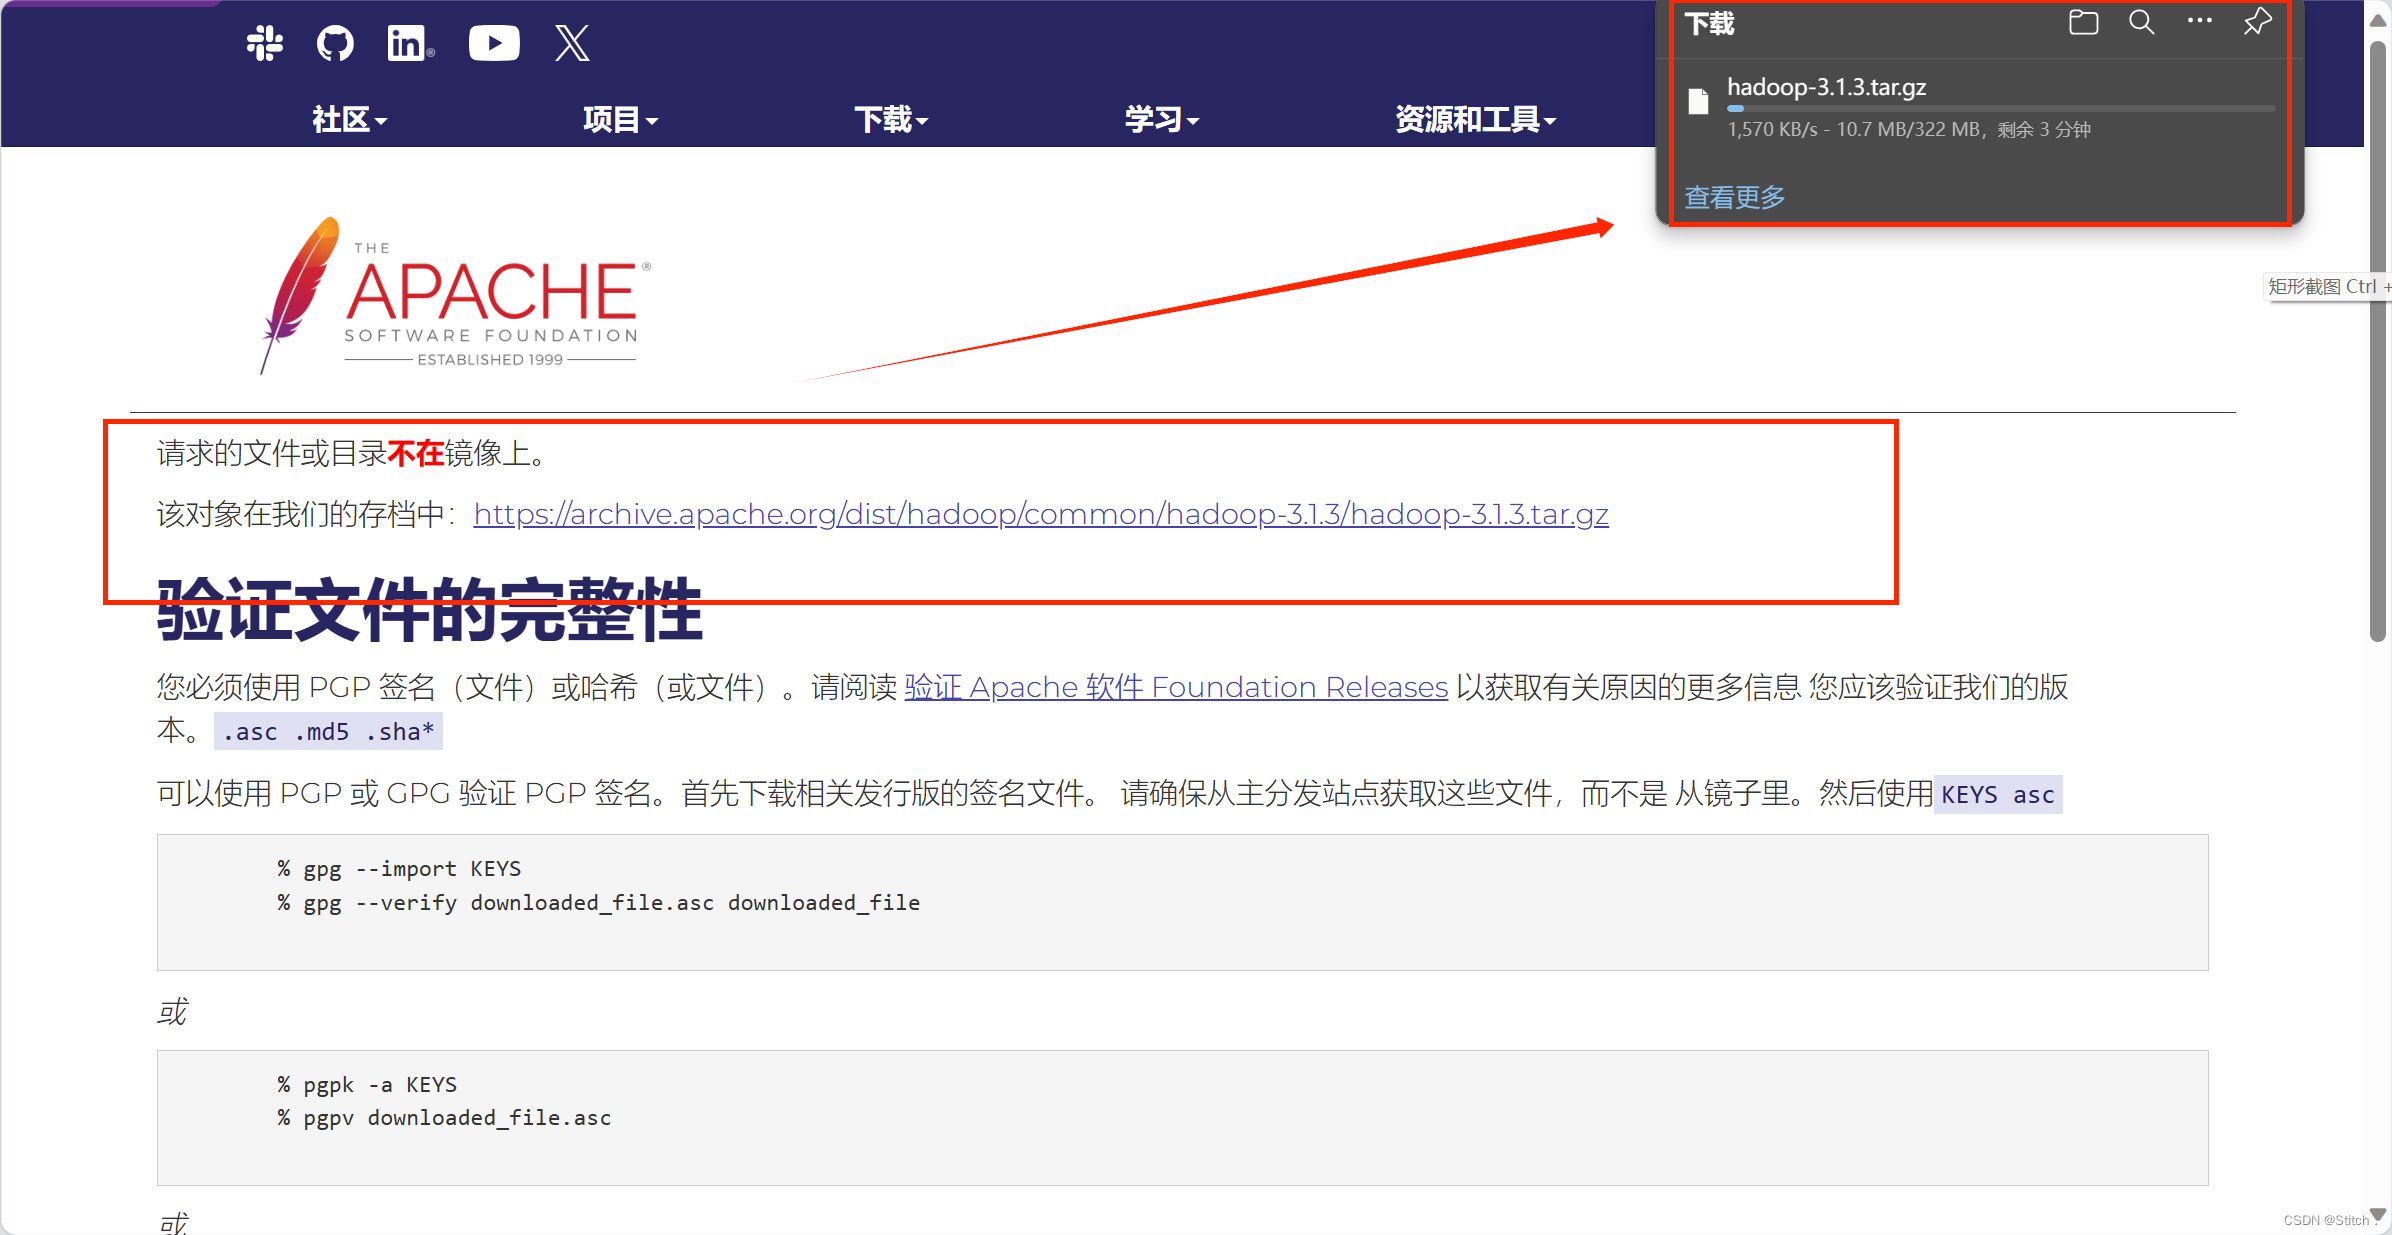Pin the download panel with pin icon
2392x1235 pixels.
coord(2257,22)
